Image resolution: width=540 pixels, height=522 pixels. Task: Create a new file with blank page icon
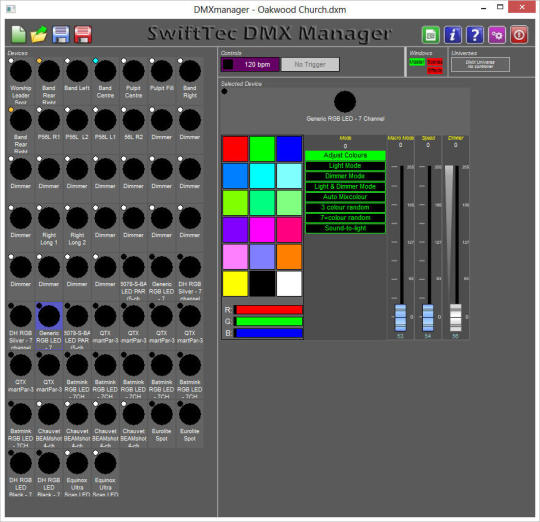[x=19, y=34]
